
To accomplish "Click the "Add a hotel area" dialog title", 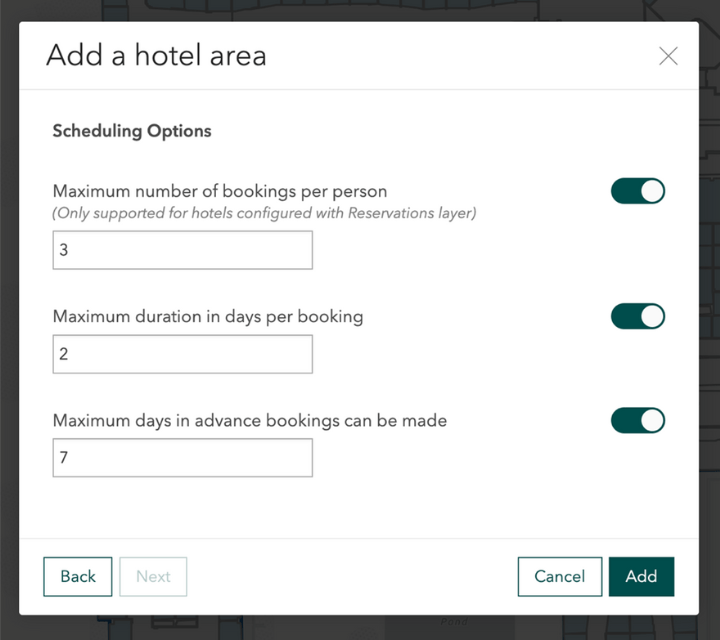I will point(156,55).
